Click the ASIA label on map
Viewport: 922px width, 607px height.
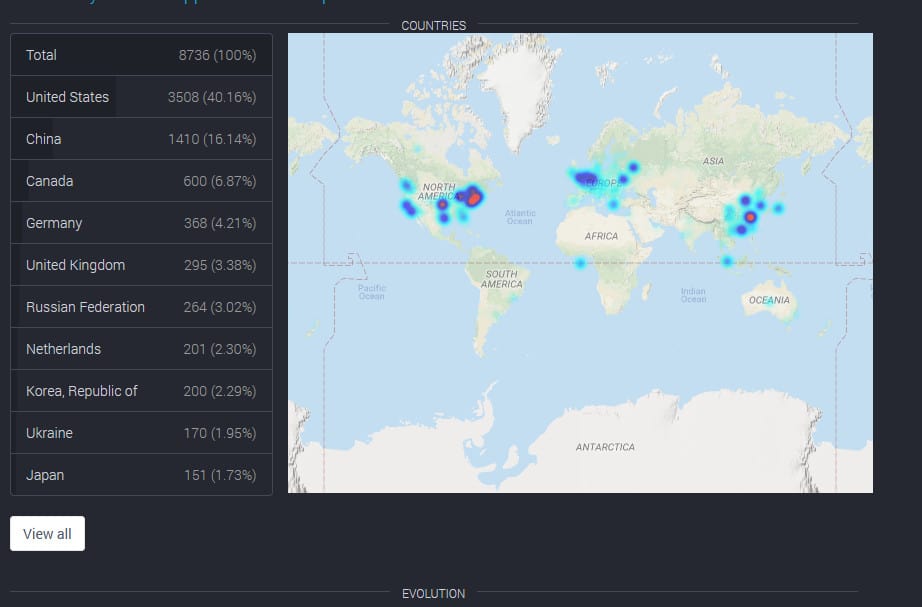(x=713, y=161)
